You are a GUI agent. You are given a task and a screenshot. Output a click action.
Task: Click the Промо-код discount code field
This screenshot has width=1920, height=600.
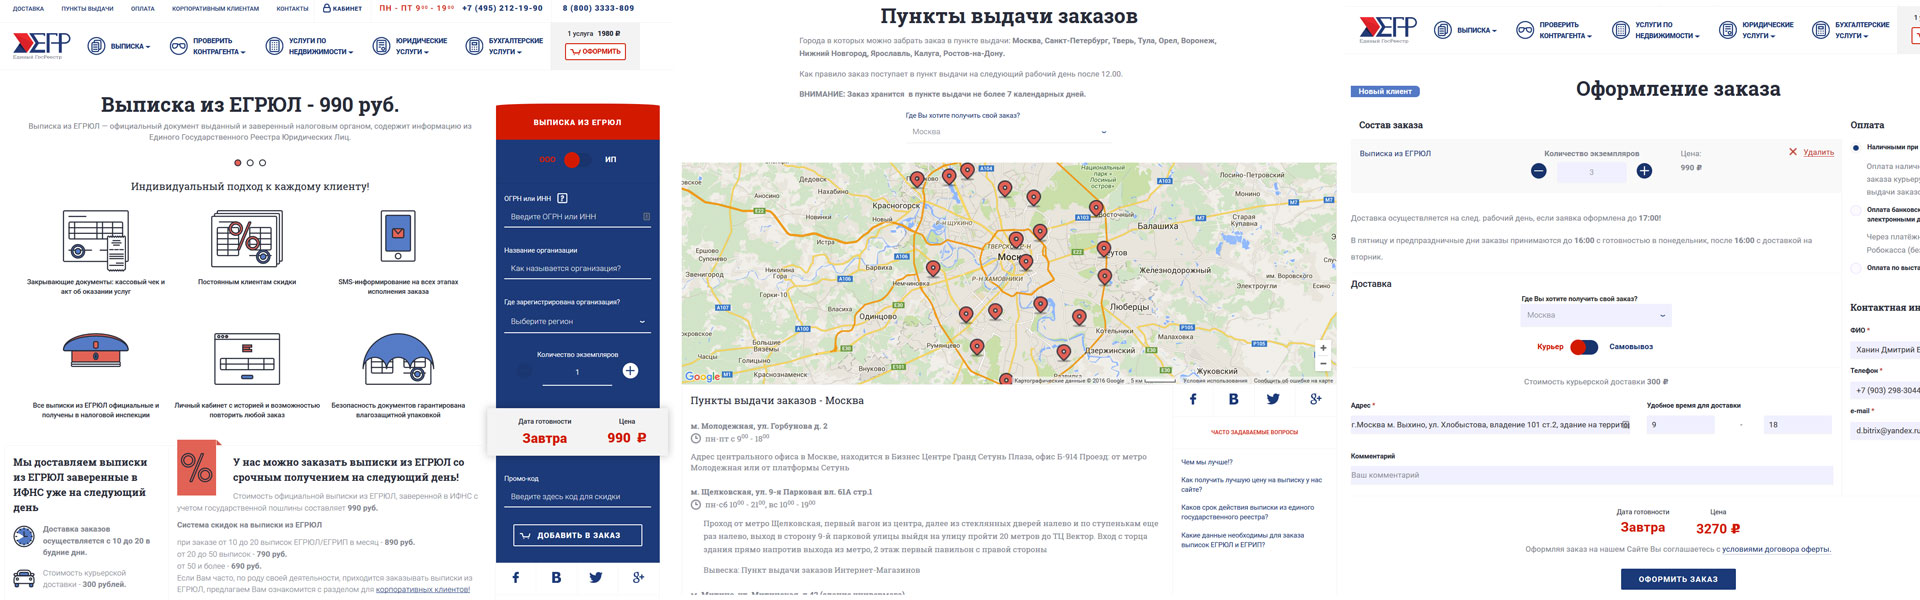[x=578, y=497]
